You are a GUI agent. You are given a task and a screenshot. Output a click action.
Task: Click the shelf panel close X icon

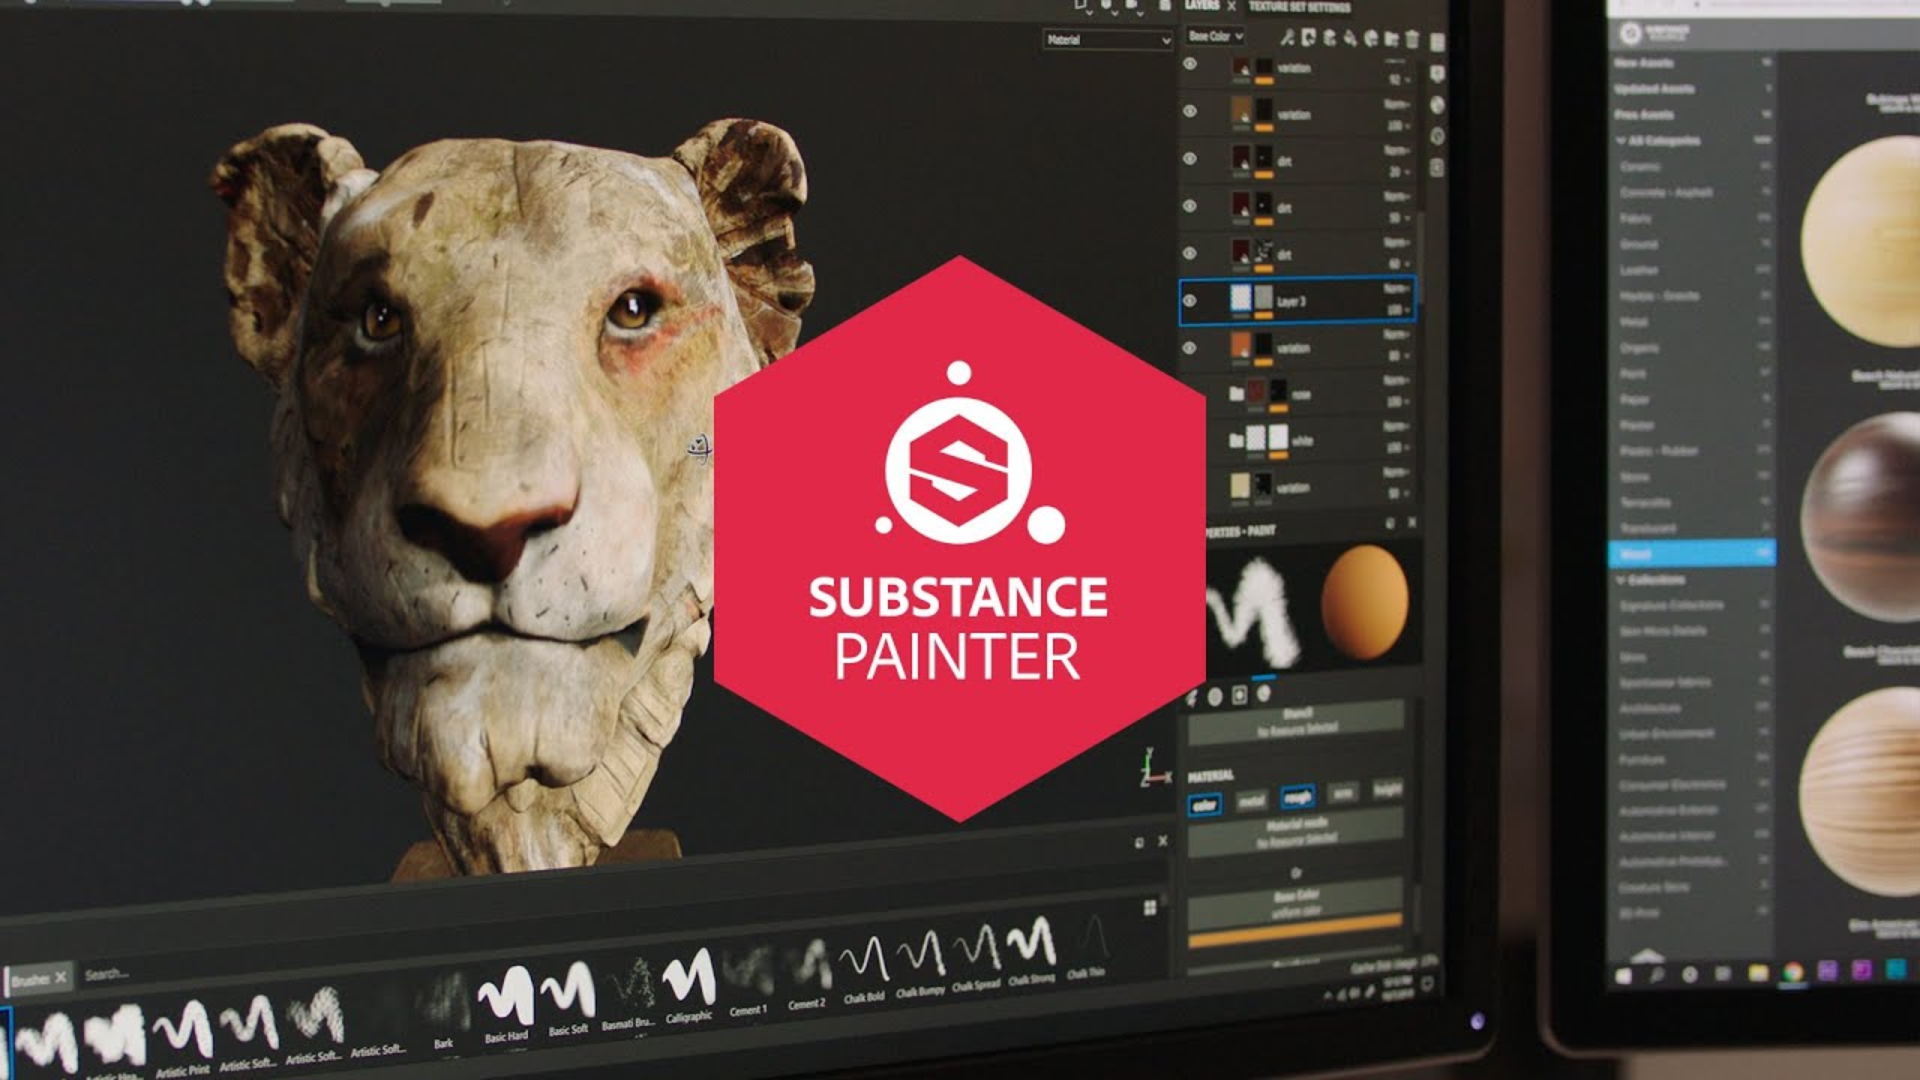click(x=1162, y=842)
